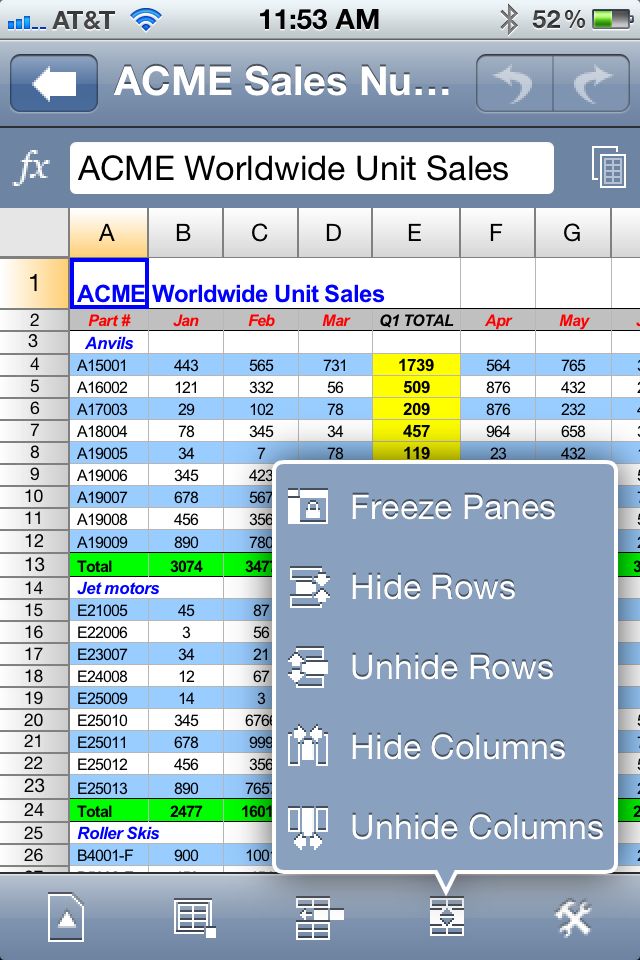This screenshot has width=640, height=960.
Task: Tap the insert rows/columns icon in bottom toolbar
Action: click(x=319, y=917)
